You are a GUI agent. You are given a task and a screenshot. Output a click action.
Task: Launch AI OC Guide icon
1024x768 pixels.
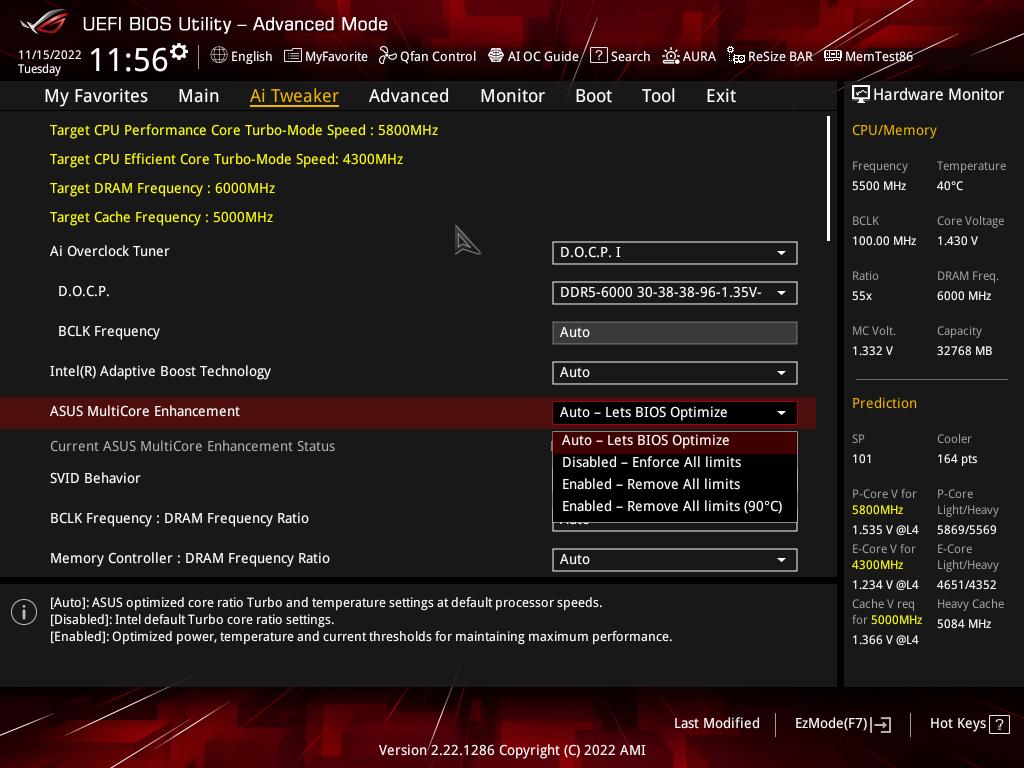point(496,56)
